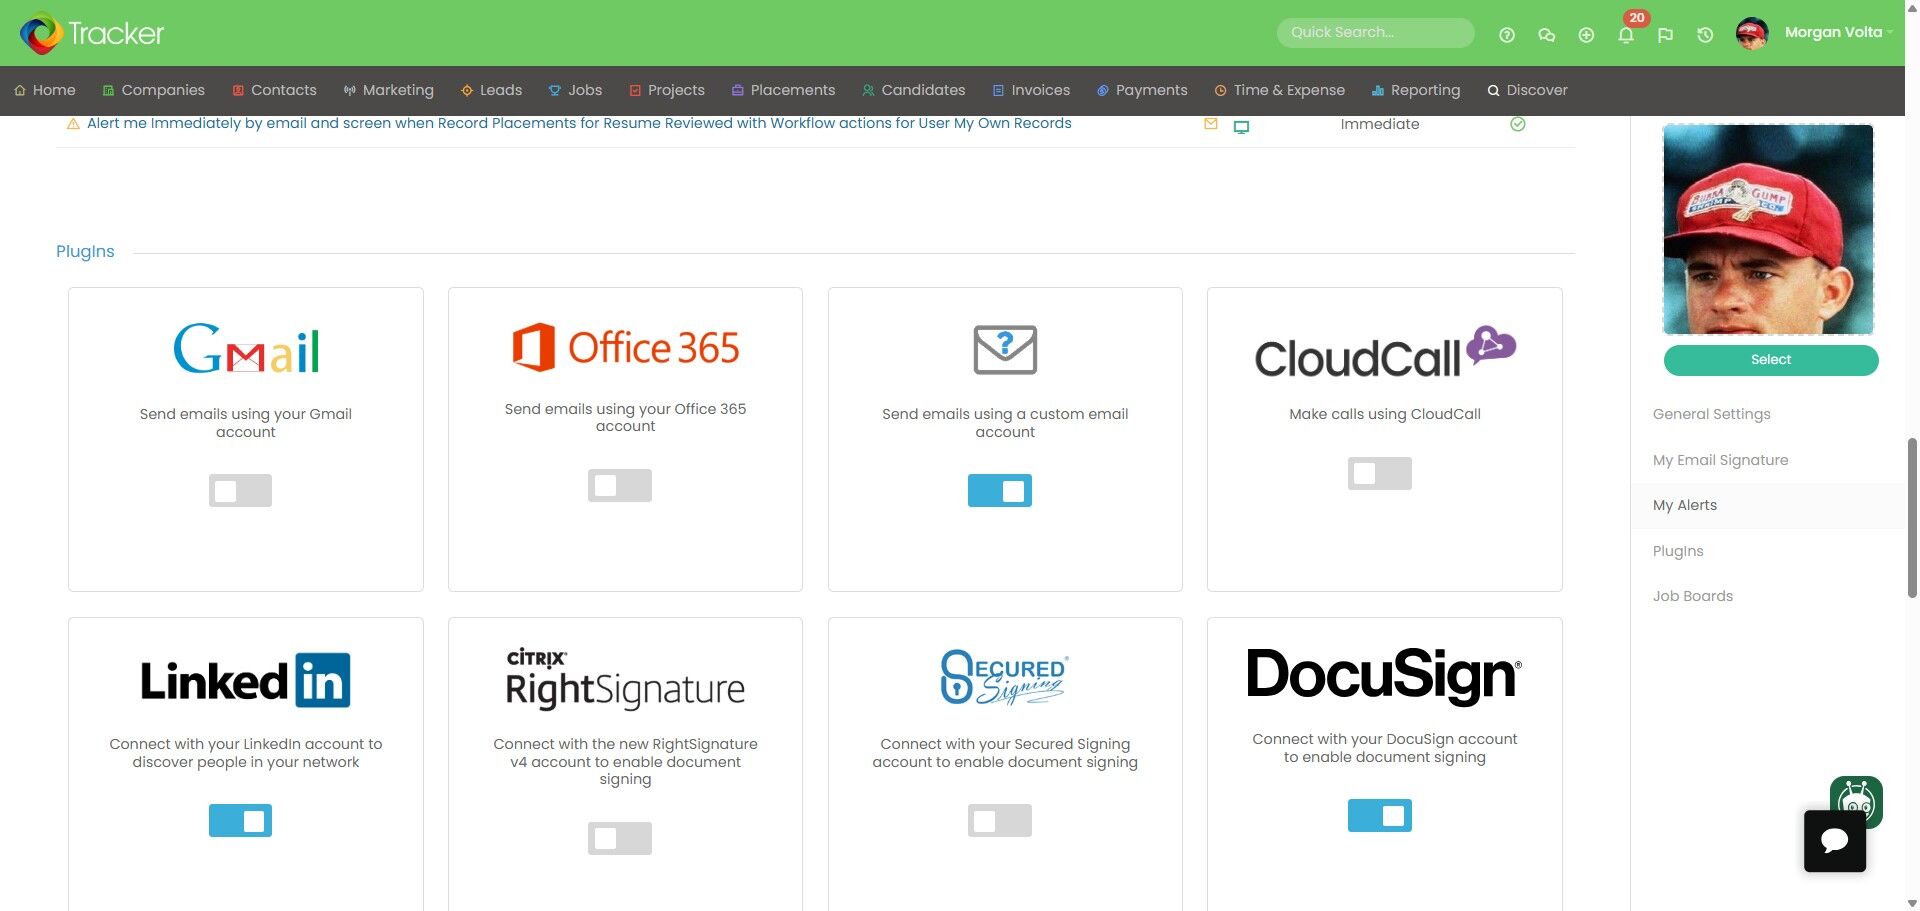Click 'Send emails using your Gmail account' text

[x=246, y=423]
